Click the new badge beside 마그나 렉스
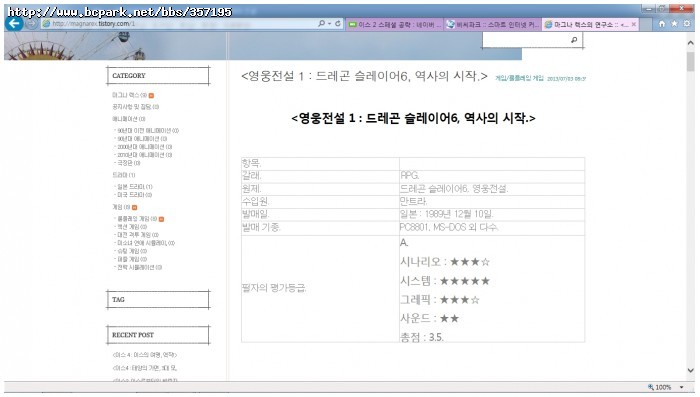Image resolution: width=700 pixels, height=397 pixels. point(151,96)
